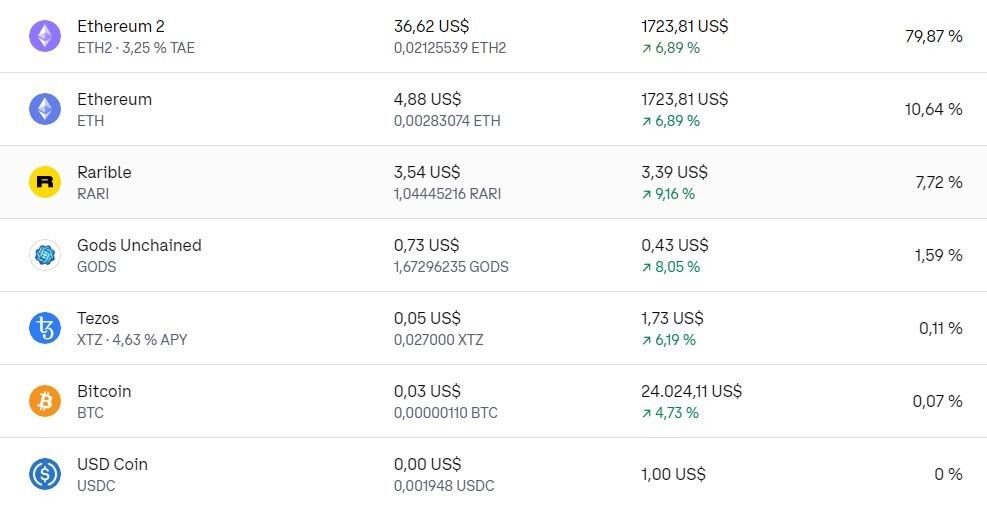Click the green arrow next to 9,16 %

point(646,195)
